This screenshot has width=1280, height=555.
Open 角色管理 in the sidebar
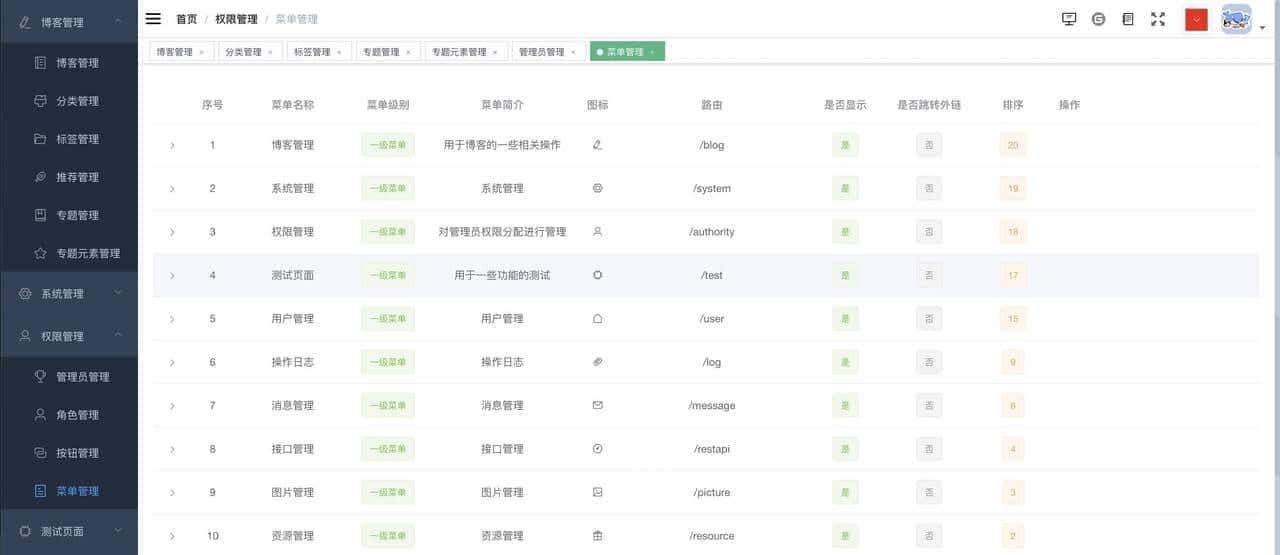[69, 414]
